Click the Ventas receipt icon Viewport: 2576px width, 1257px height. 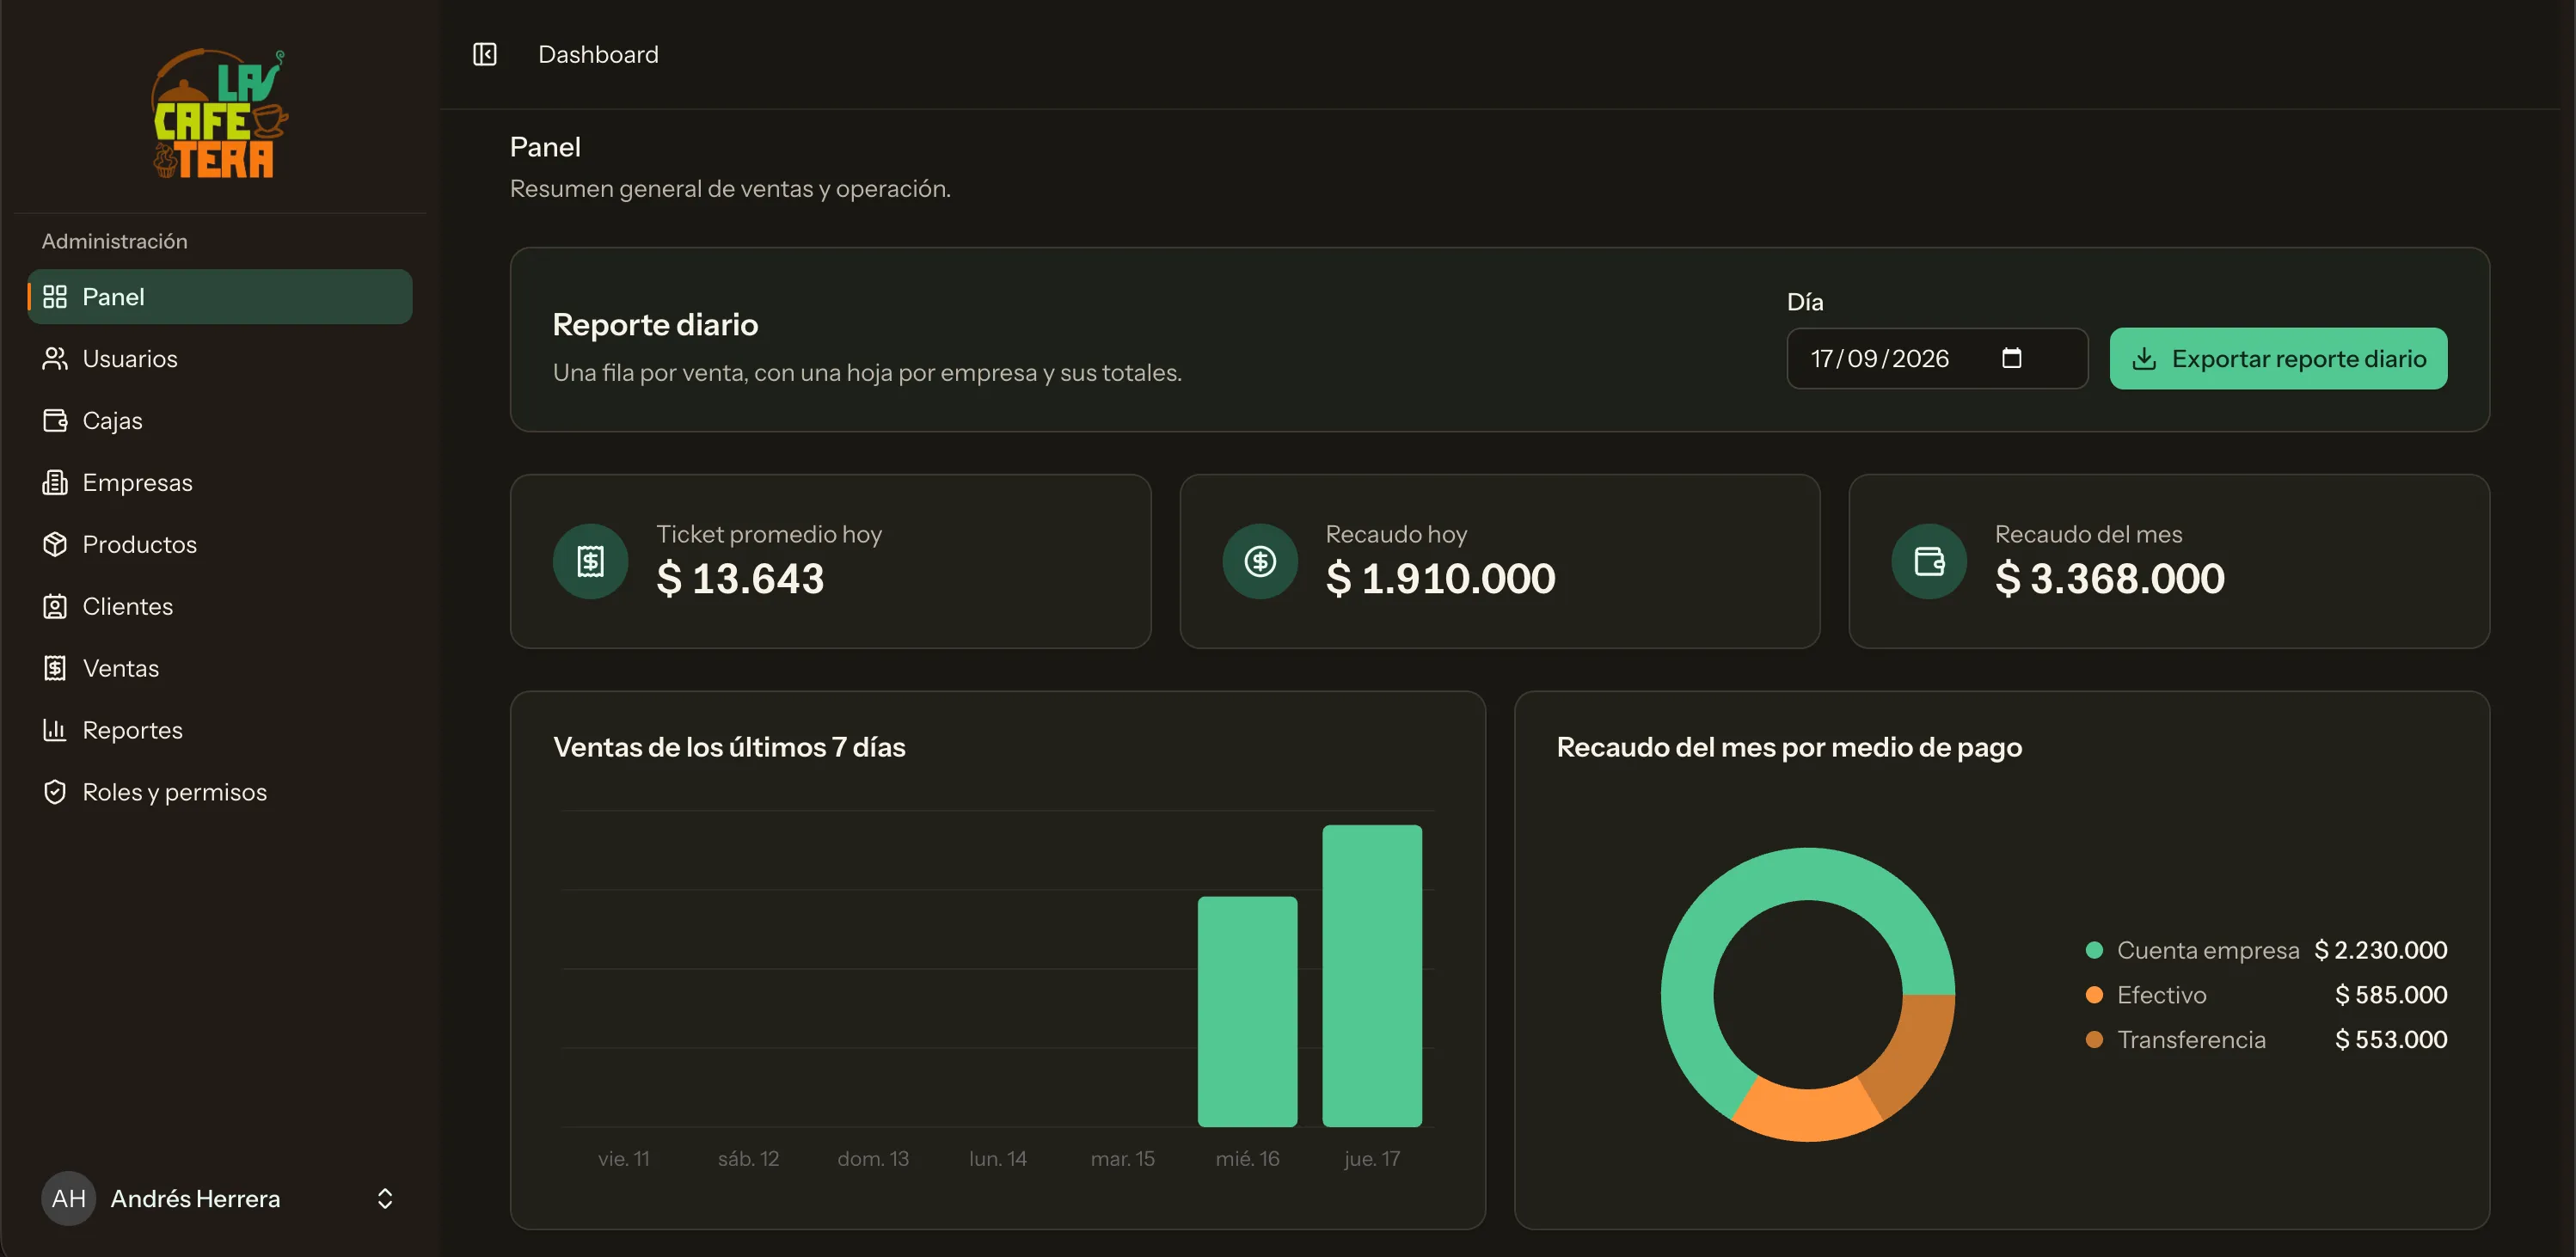pos(55,668)
